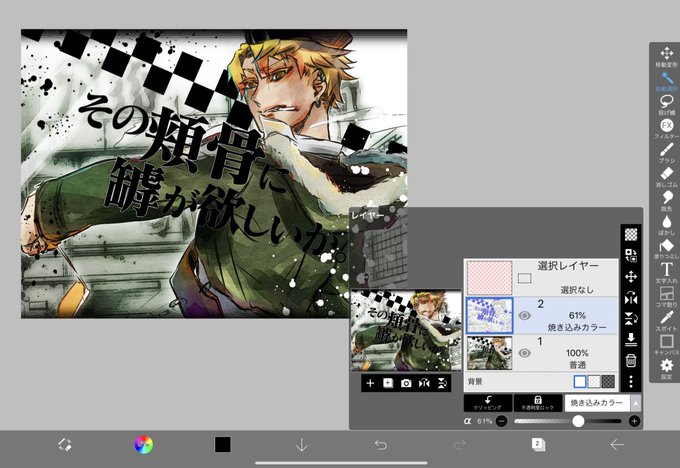Click the 普通 blend mode text on layer 1

[577, 365]
